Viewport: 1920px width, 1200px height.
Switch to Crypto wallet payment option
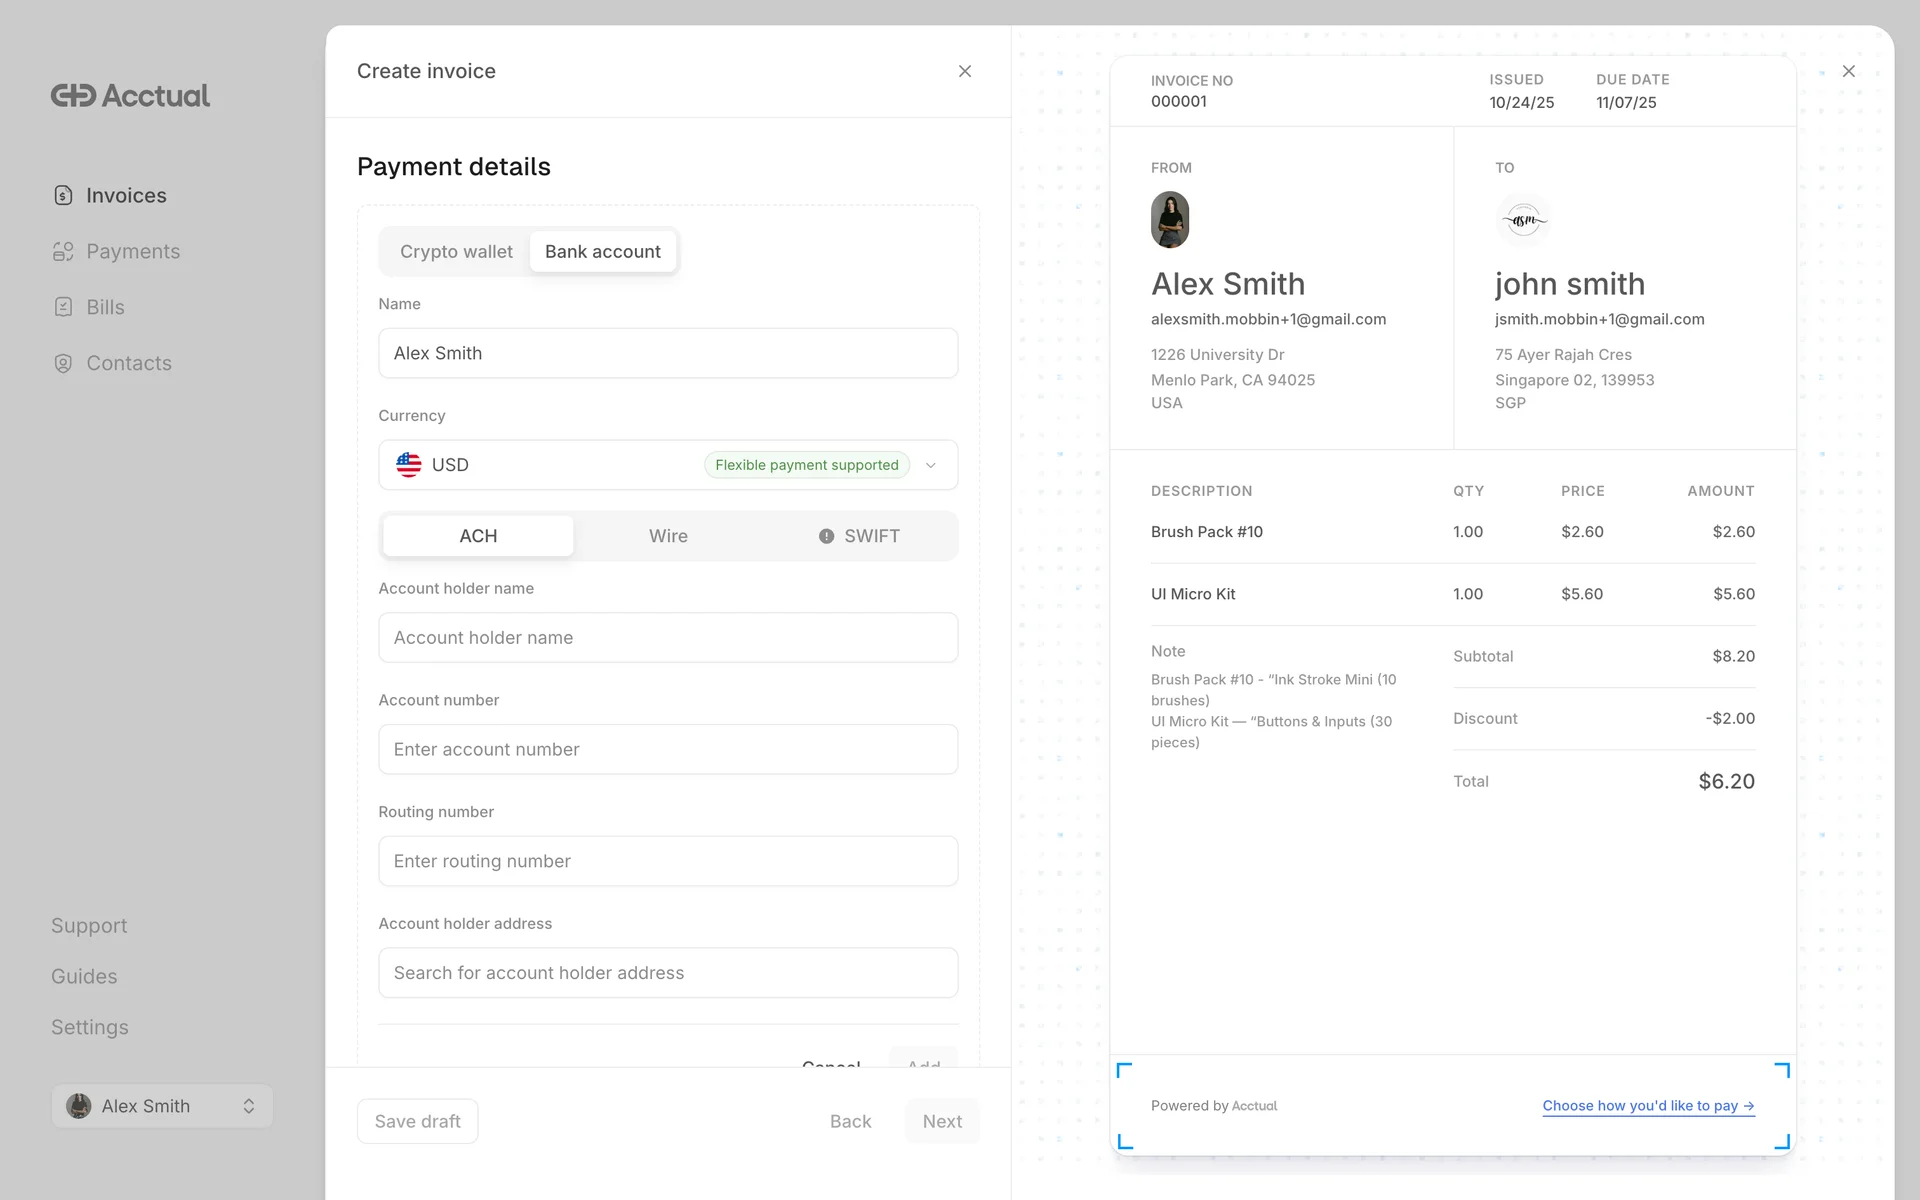click(x=456, y=252)
